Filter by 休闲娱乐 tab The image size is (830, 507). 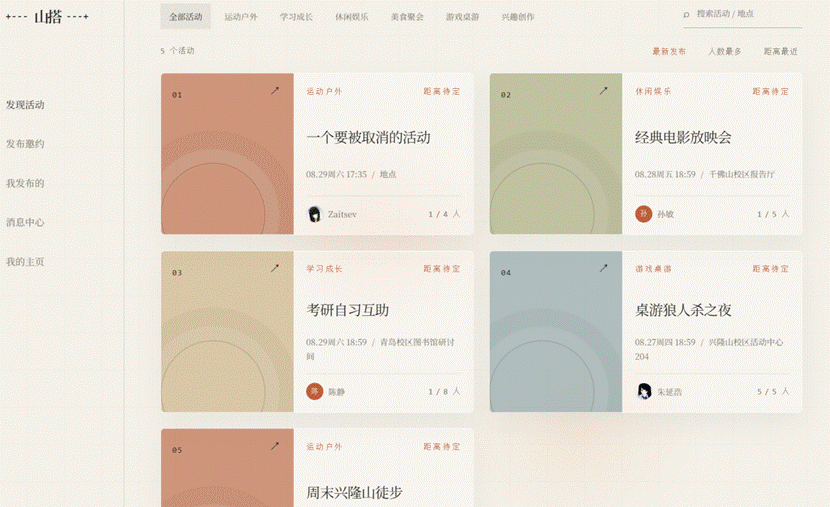tap(351, 17)
